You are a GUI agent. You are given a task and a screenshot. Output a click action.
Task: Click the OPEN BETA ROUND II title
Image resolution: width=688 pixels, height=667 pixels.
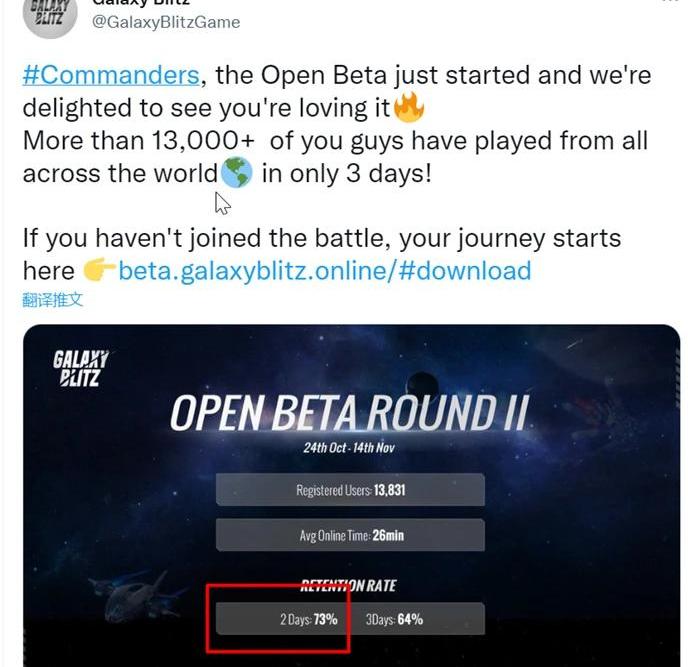tap(349, 413)
